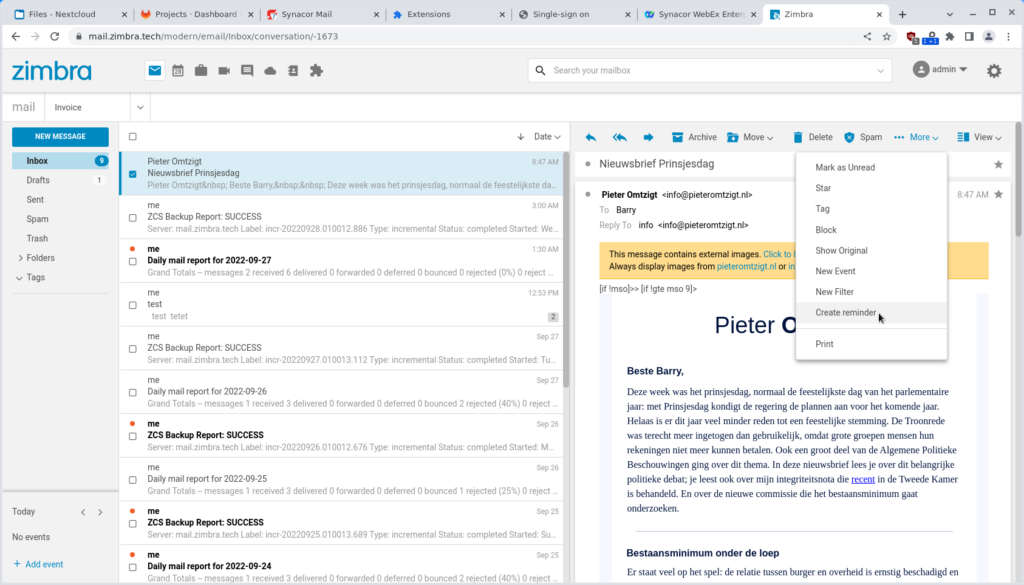The height and width of the screenshot is (585, 1024).
Task: Open the settings gear icon
Action: click(994, 71)
